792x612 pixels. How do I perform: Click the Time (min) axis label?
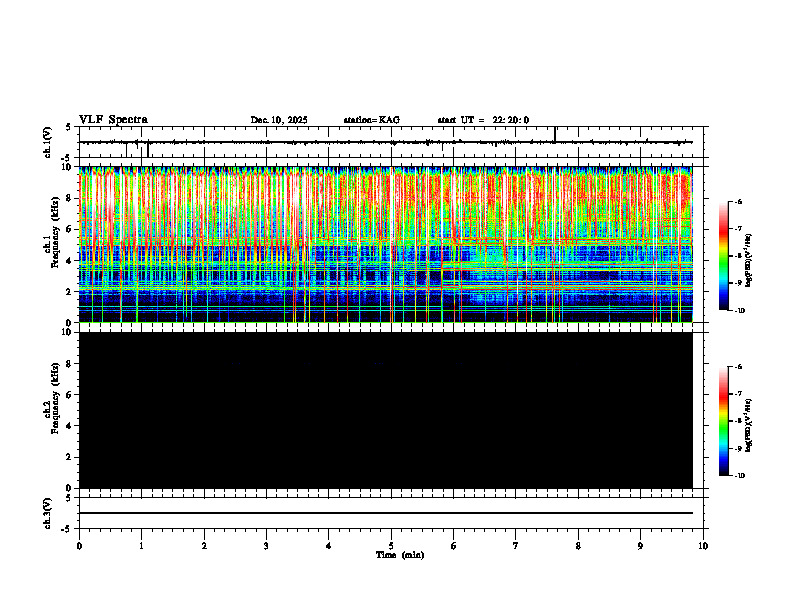tap(400, 555)
